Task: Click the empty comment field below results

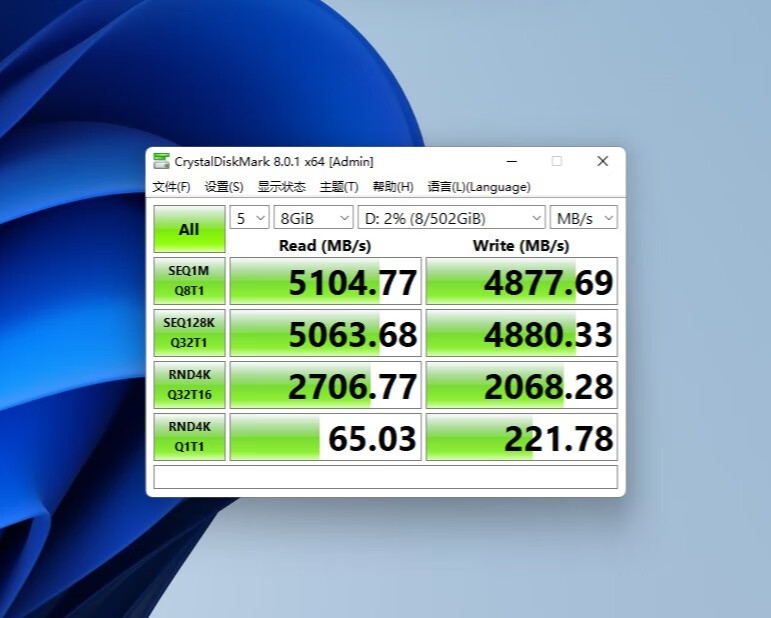Action: point(386,477)
